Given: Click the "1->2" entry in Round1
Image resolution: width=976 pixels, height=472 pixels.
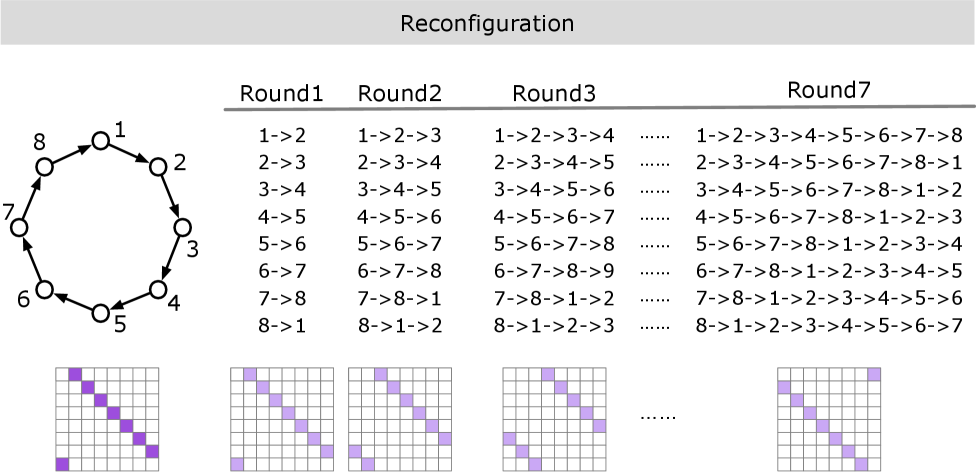Looking at the screenshot, I should point(281,135).
